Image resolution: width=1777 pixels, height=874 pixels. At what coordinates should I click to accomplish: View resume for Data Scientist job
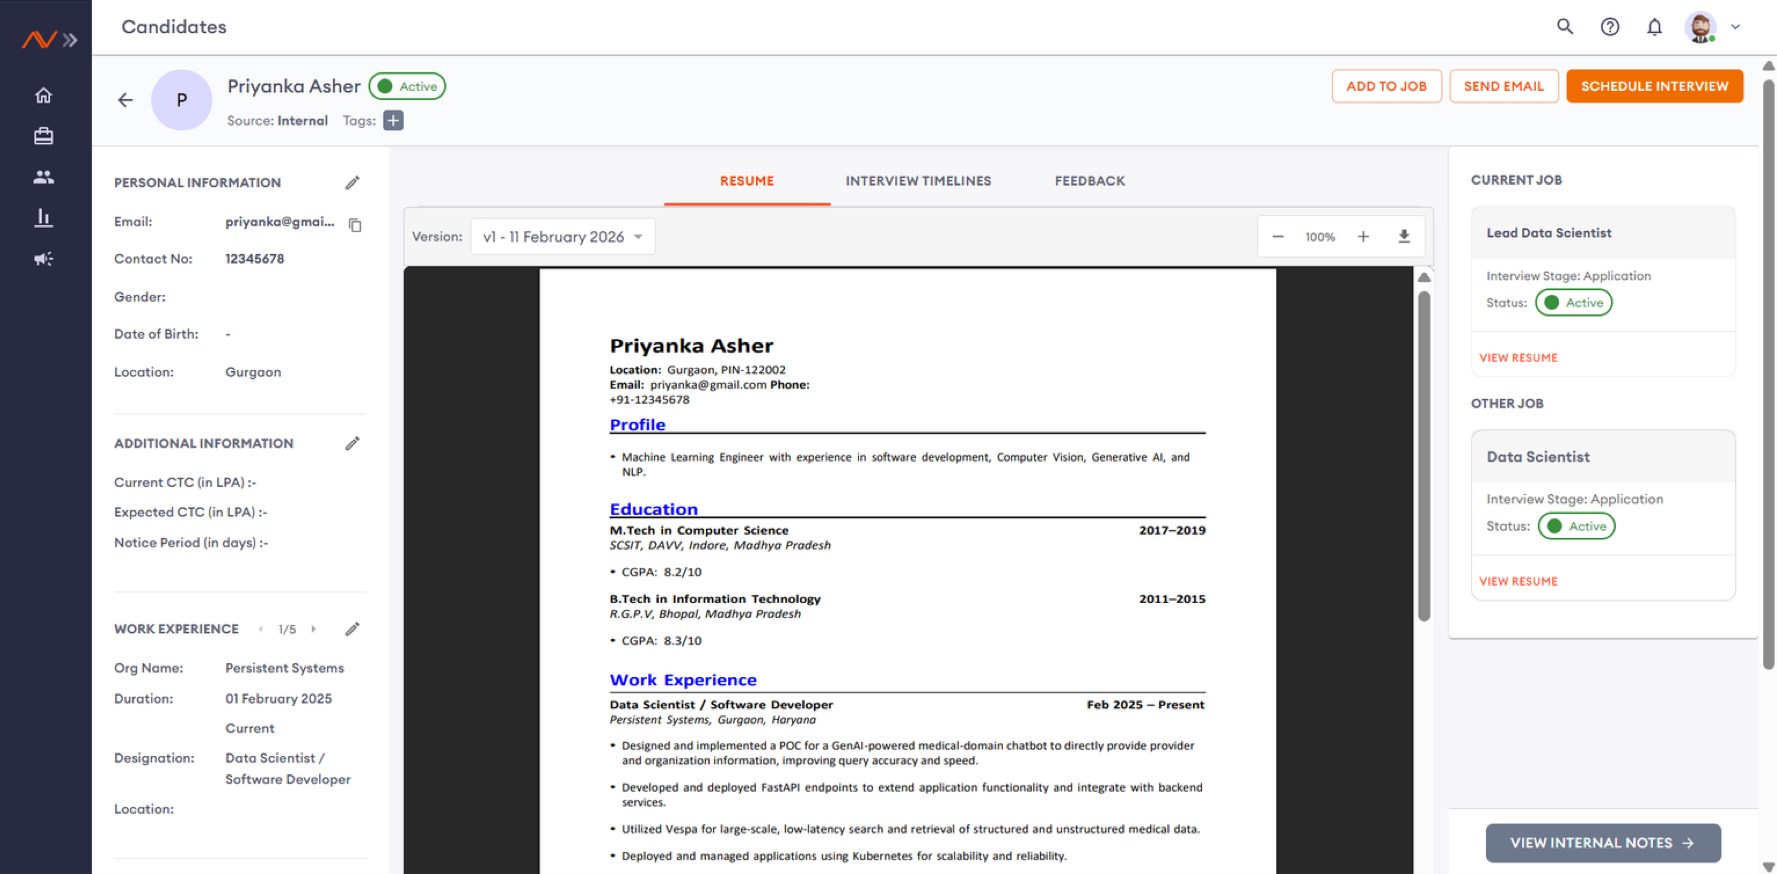click(x=1518, y=582)
